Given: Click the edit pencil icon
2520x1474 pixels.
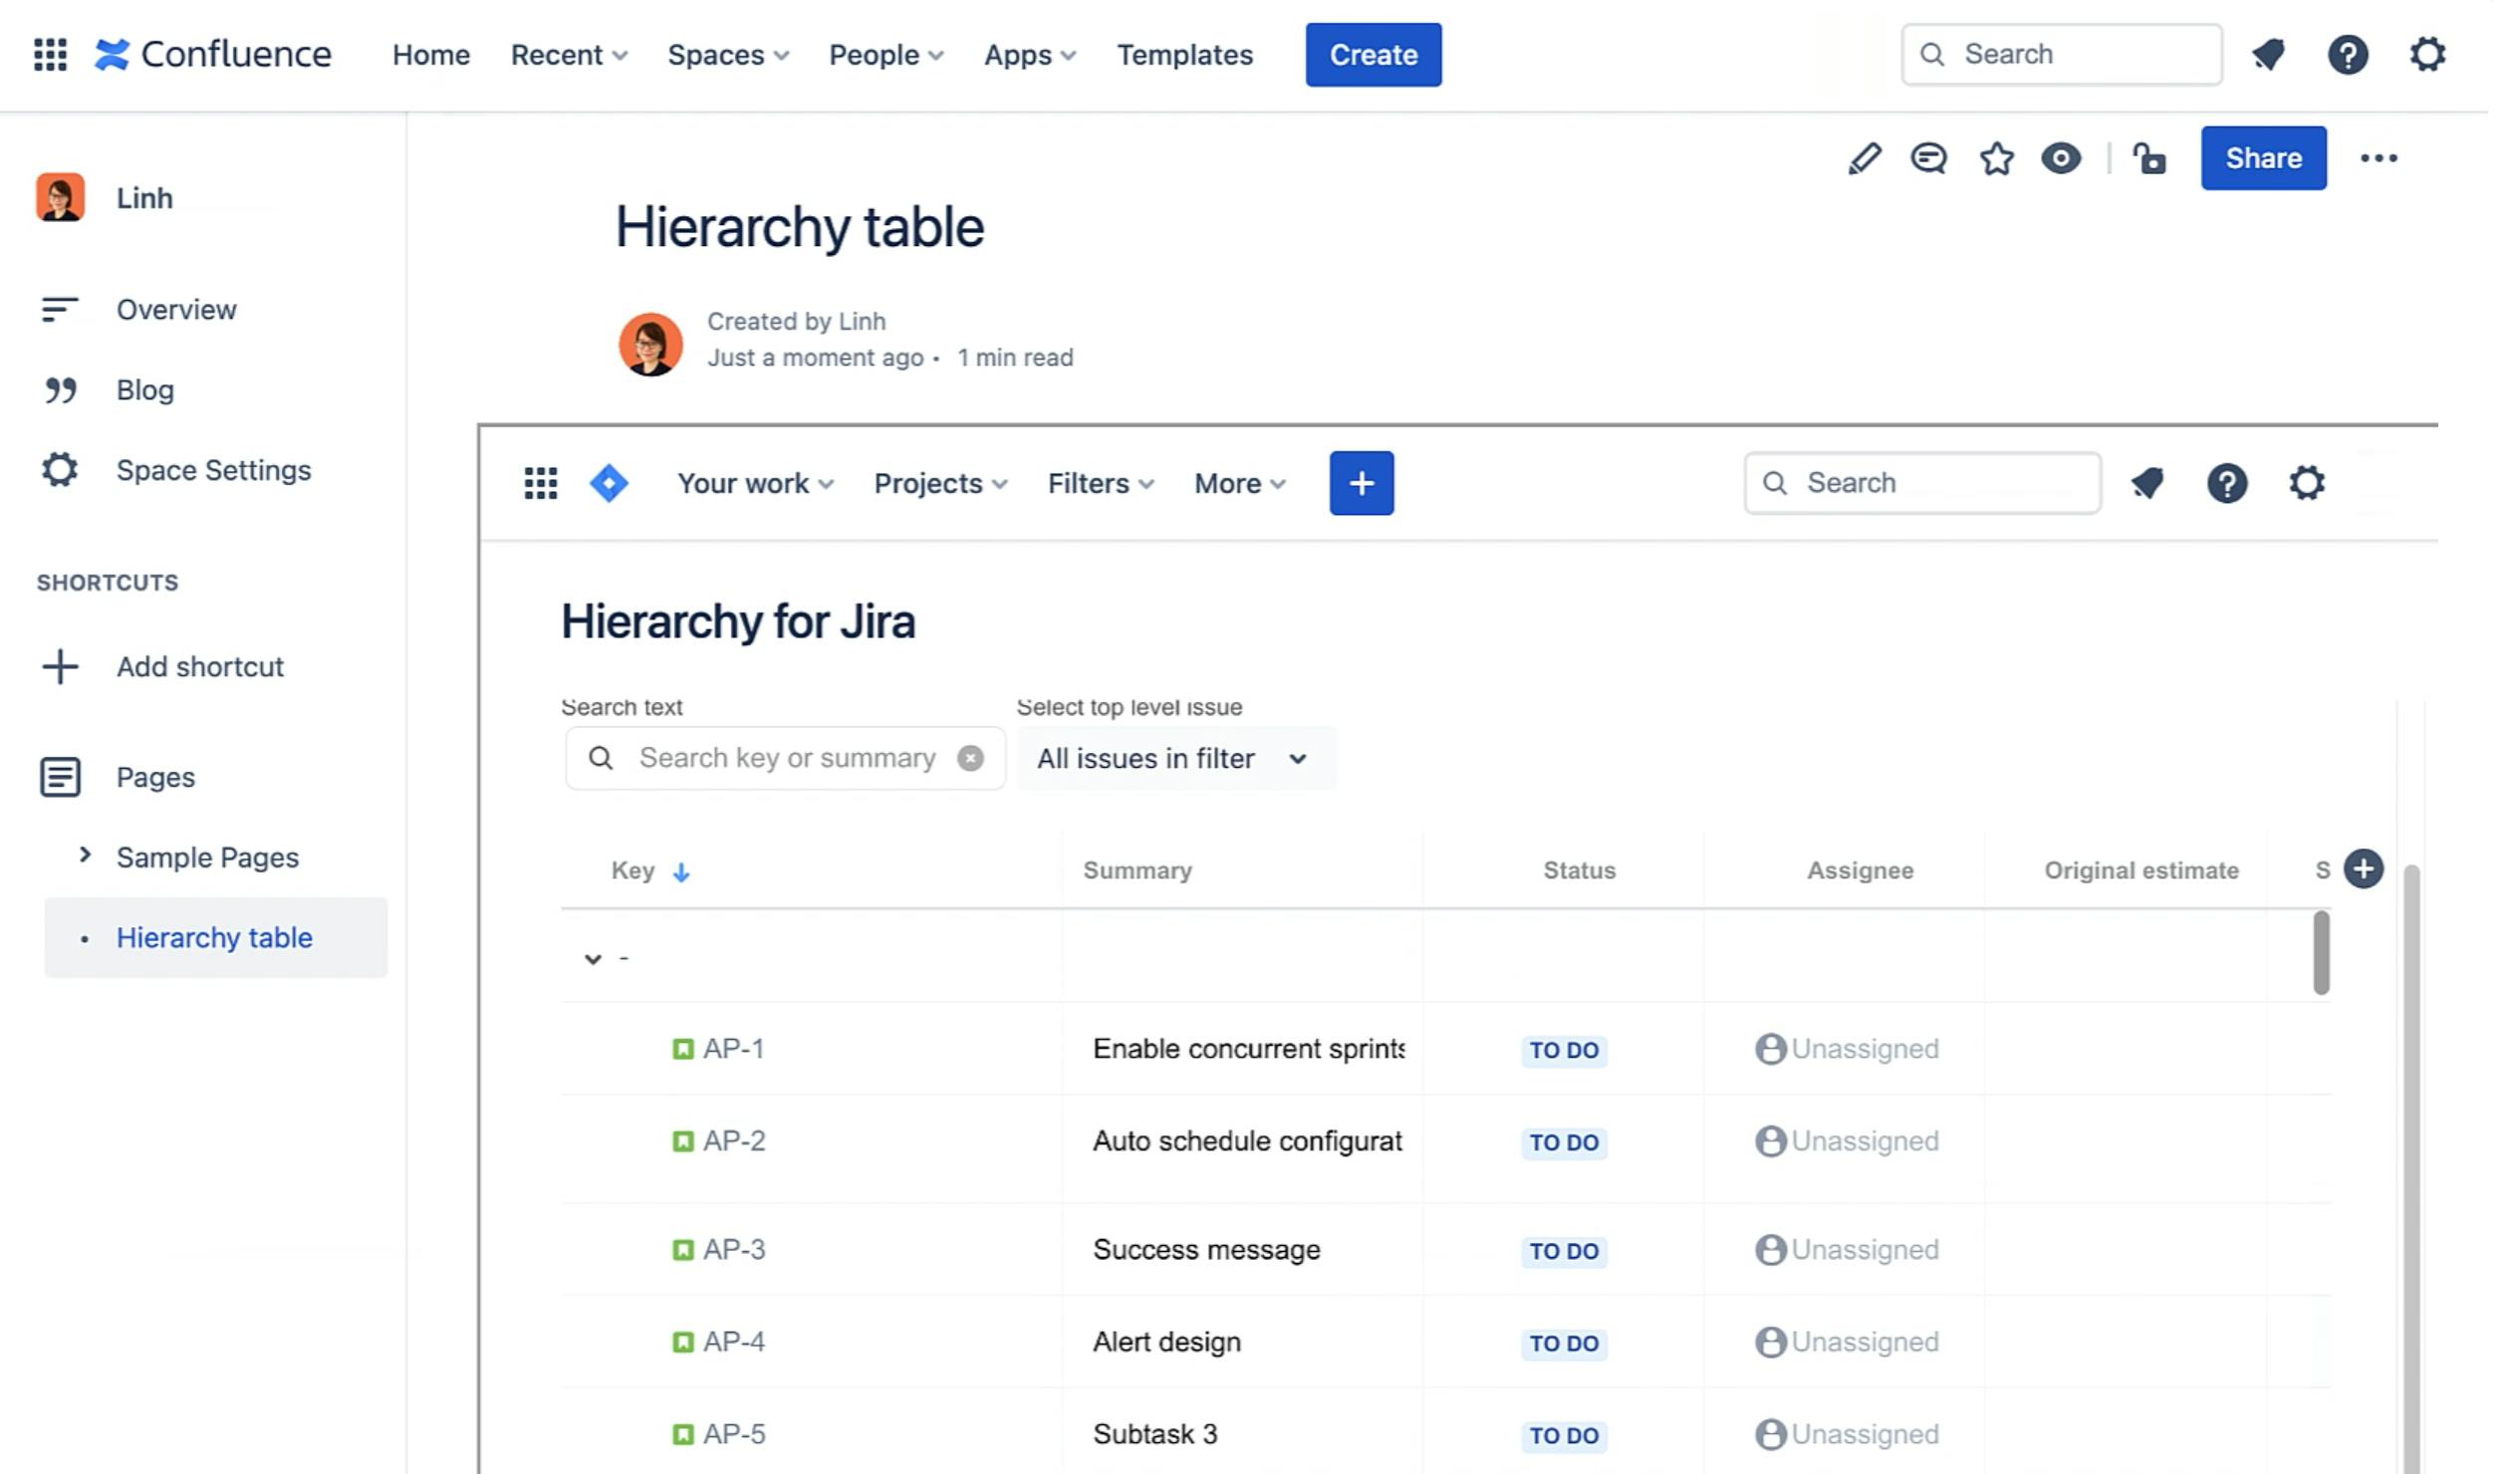Looking at the screenshot, I should (x=1864, y=158).
